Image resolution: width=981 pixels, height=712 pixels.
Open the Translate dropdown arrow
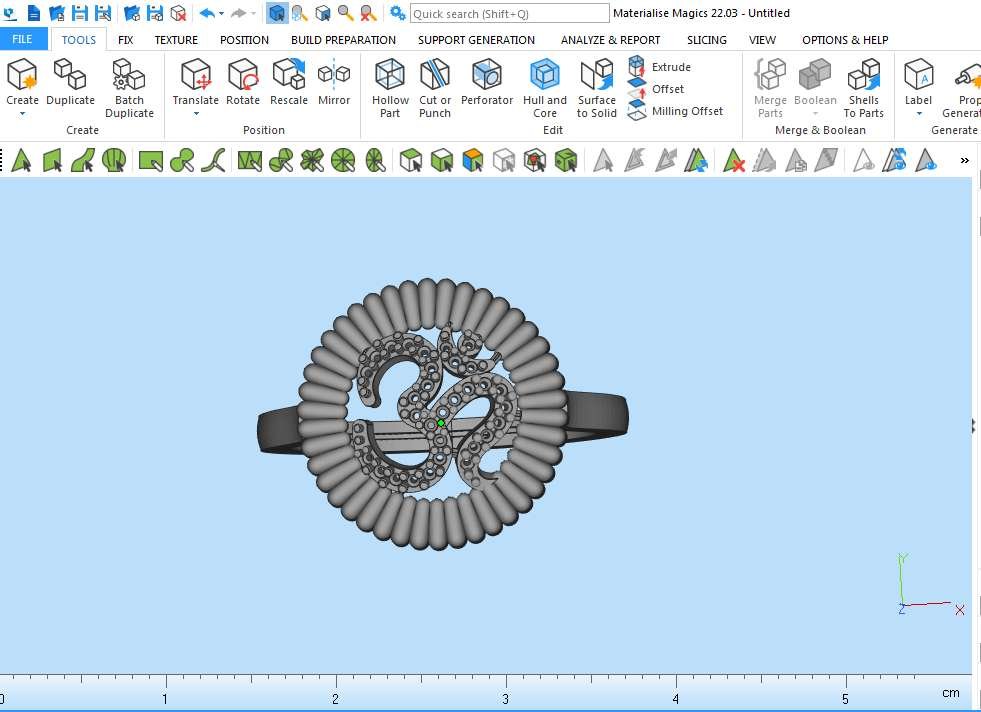pyautogui.click(x=196, y=114)
